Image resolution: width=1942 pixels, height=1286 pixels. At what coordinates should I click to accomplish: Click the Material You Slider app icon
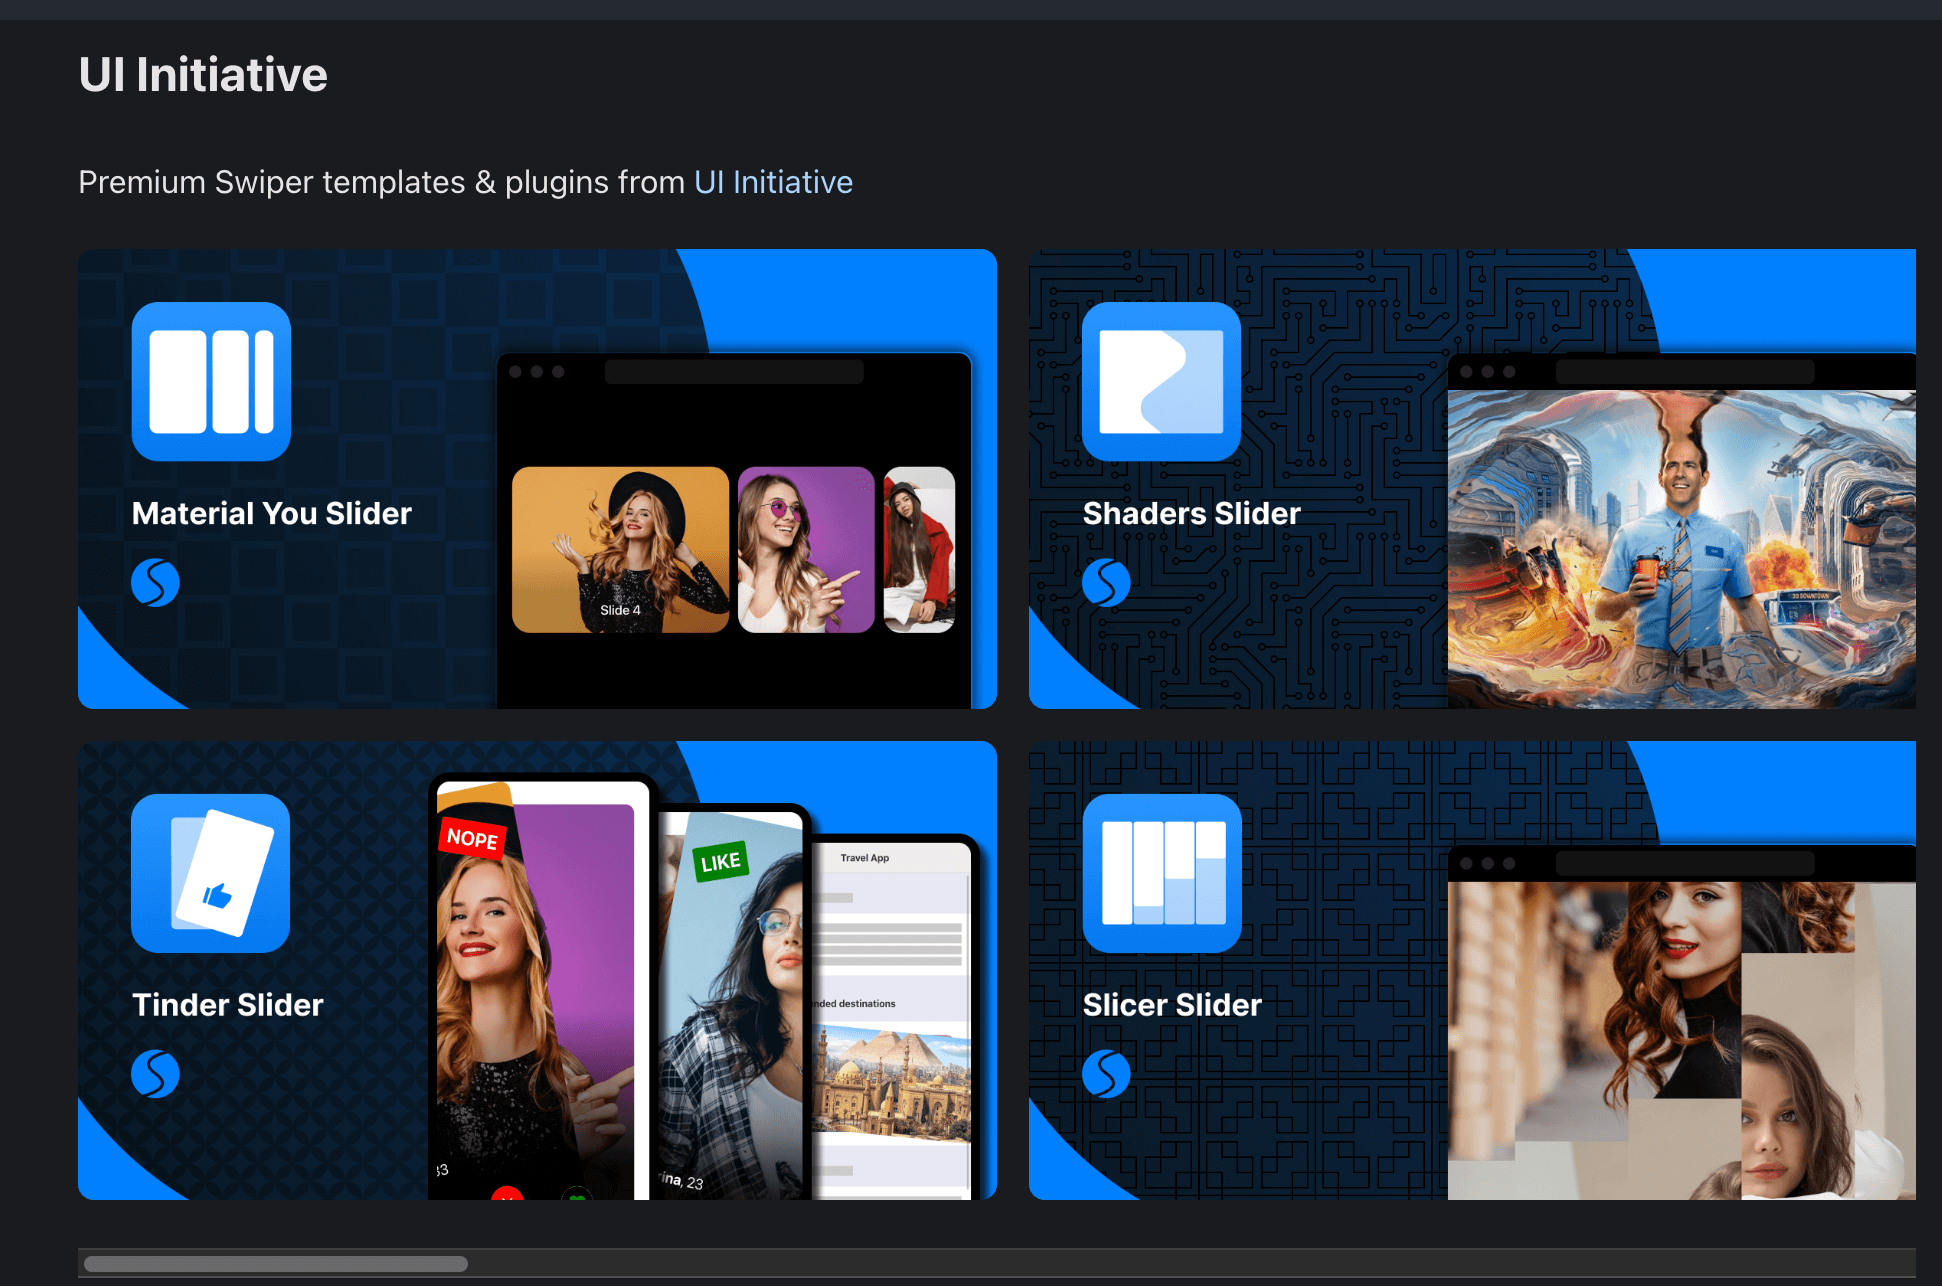point(211,381)
